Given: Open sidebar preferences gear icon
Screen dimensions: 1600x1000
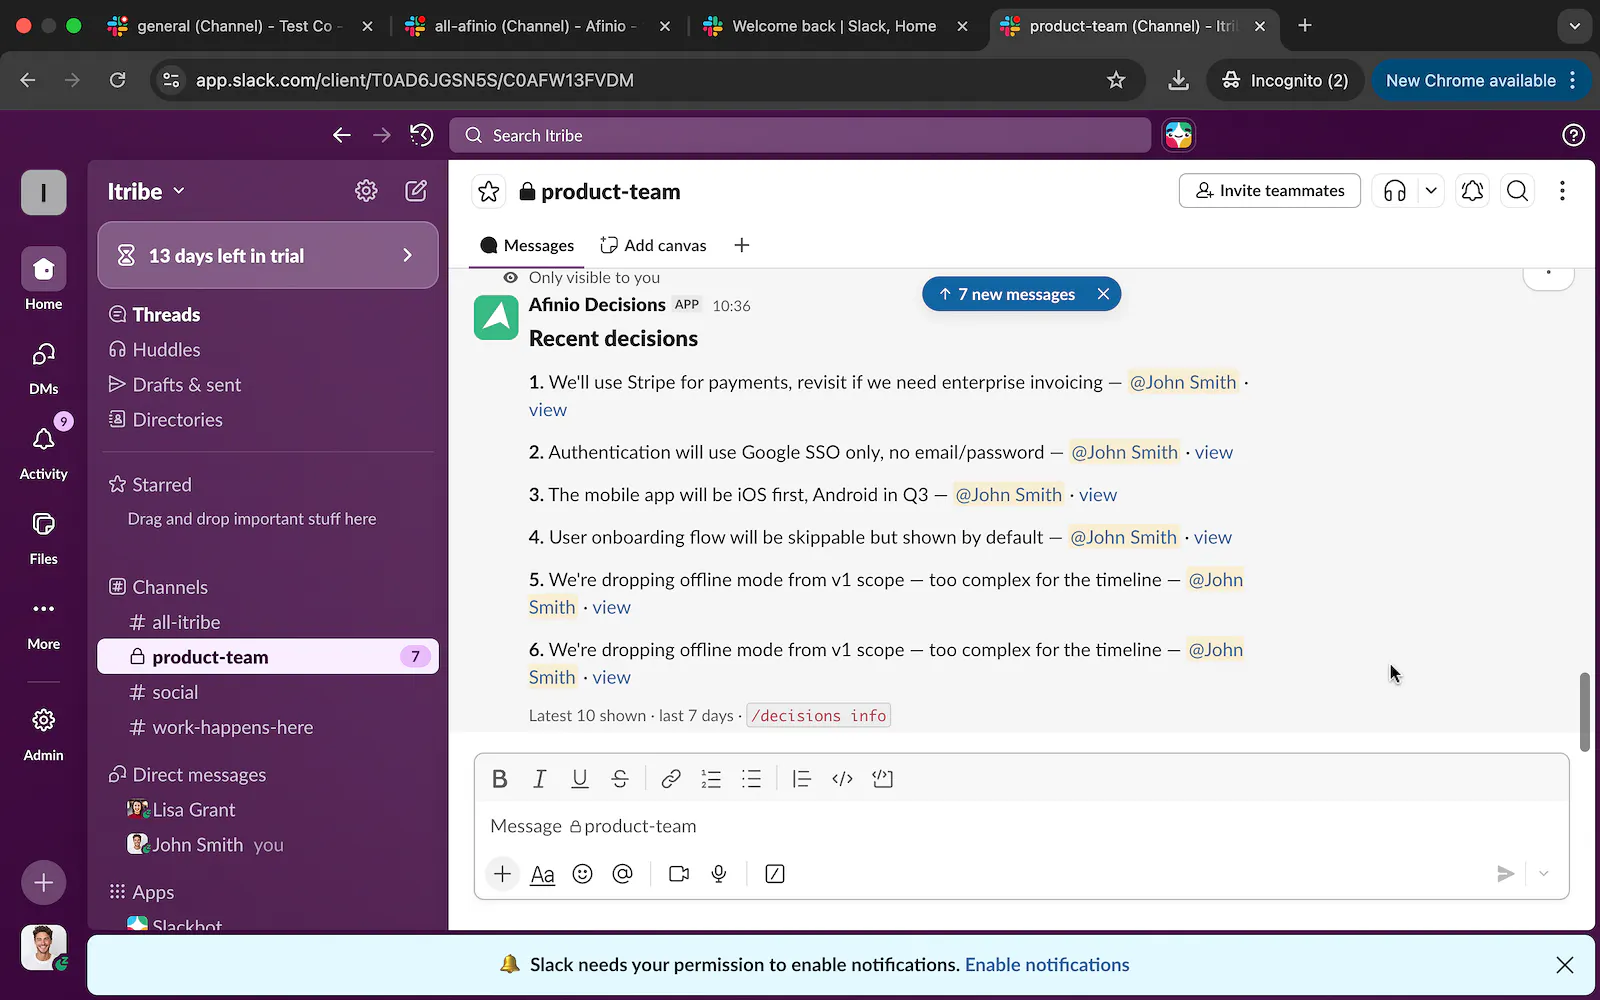Looking at the screenshot, I should (x=366, y=191).
